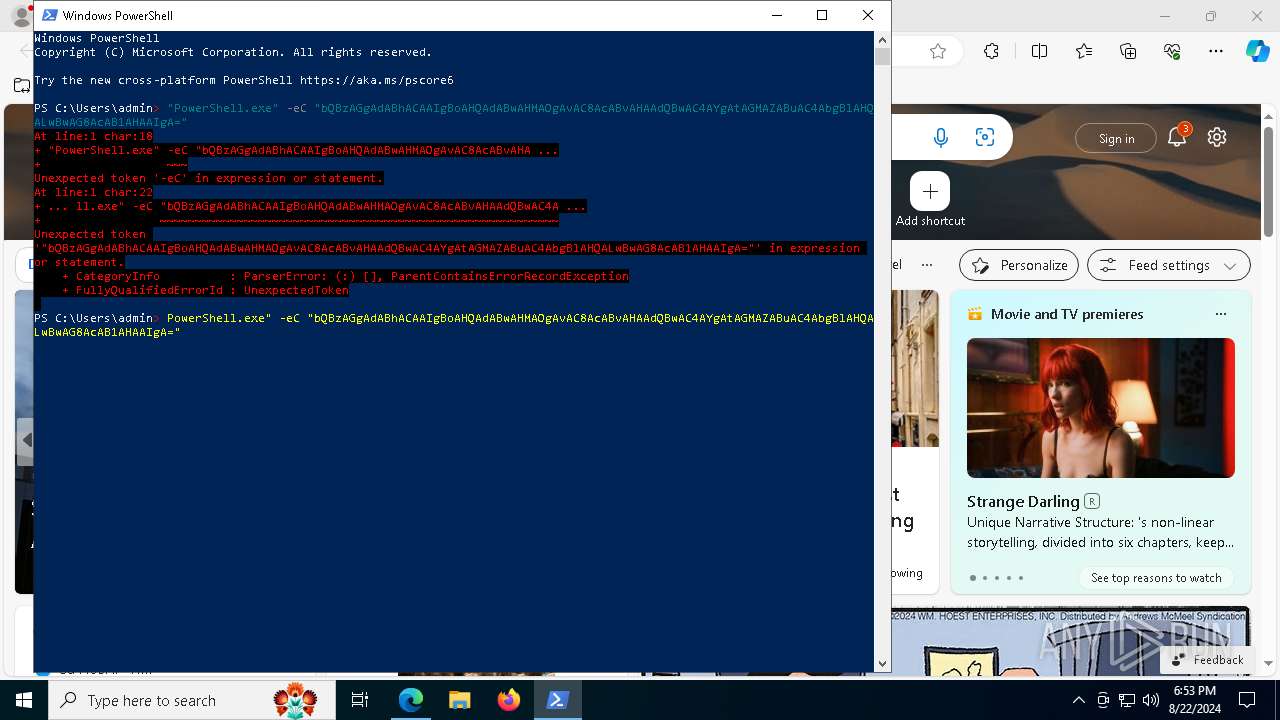
Task: Open Edge Collections panel
Action: pyautogui.click(x=1128, y=51)
